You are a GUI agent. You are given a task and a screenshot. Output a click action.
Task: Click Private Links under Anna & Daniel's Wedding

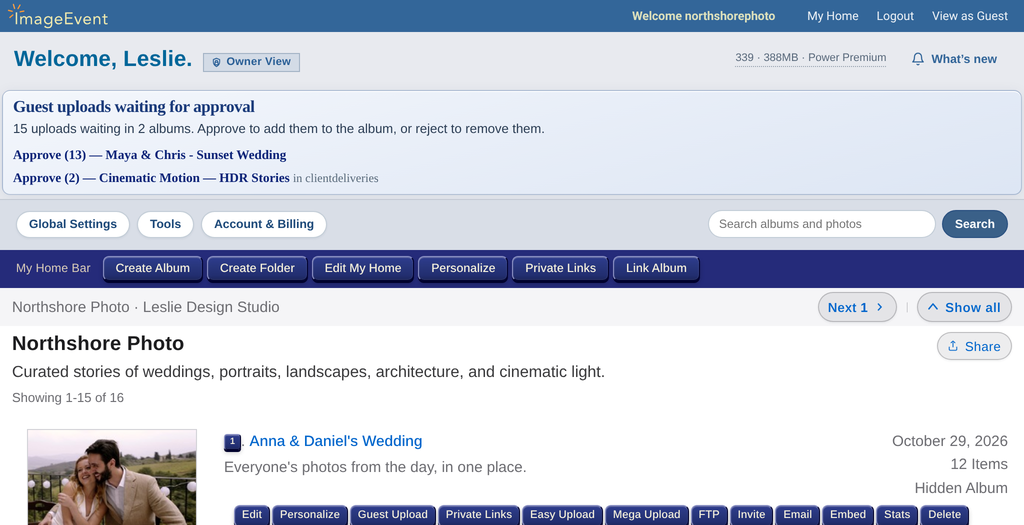[x=479, y=515]
